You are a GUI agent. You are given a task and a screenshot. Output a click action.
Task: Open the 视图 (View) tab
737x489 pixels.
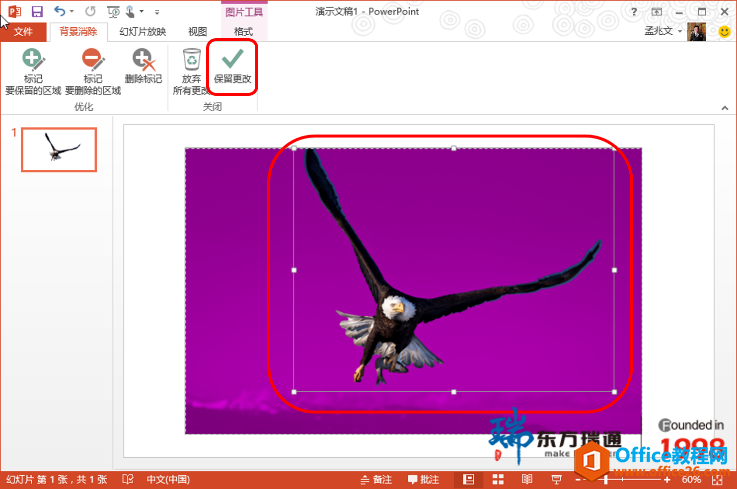[x=197, y=32]
